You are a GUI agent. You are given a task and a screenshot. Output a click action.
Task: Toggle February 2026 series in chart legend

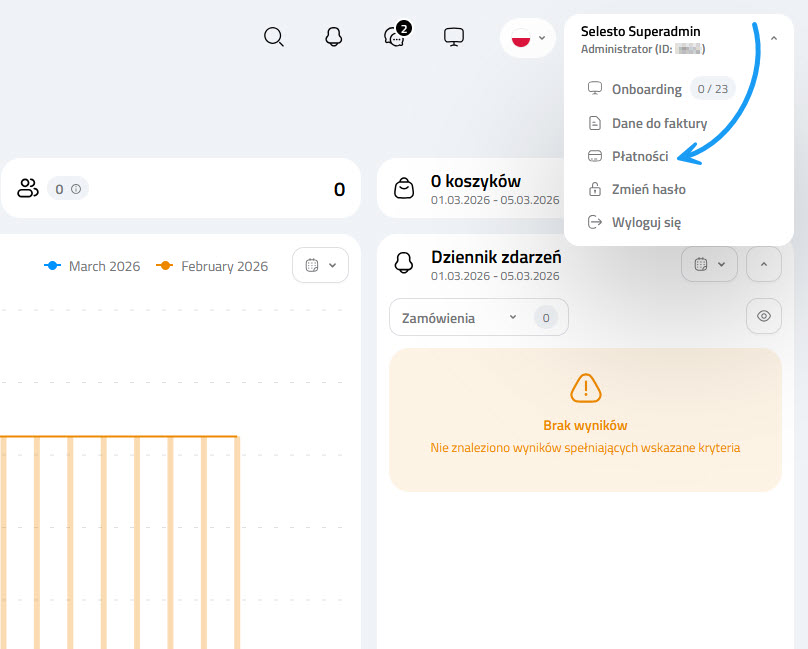(212, 266)
